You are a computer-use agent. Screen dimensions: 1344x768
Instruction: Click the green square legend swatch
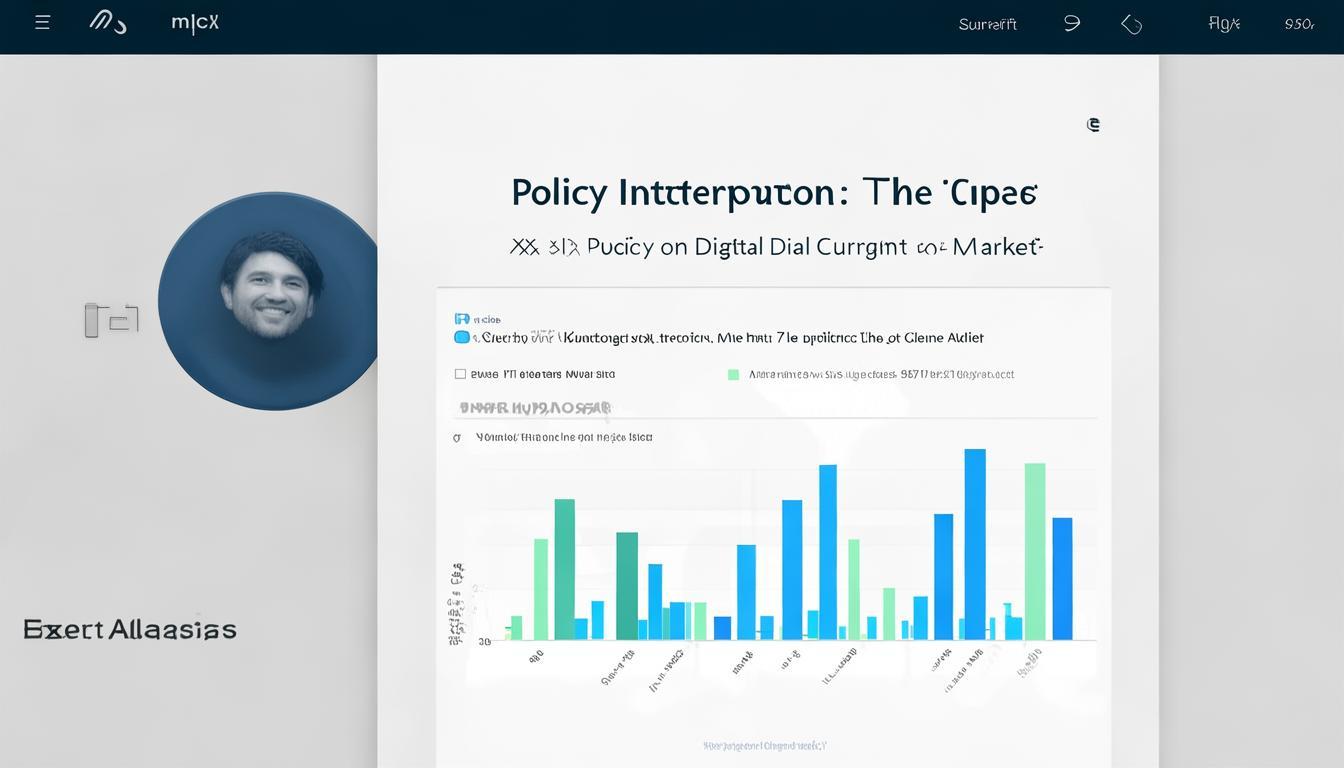(x=733, y=374)
